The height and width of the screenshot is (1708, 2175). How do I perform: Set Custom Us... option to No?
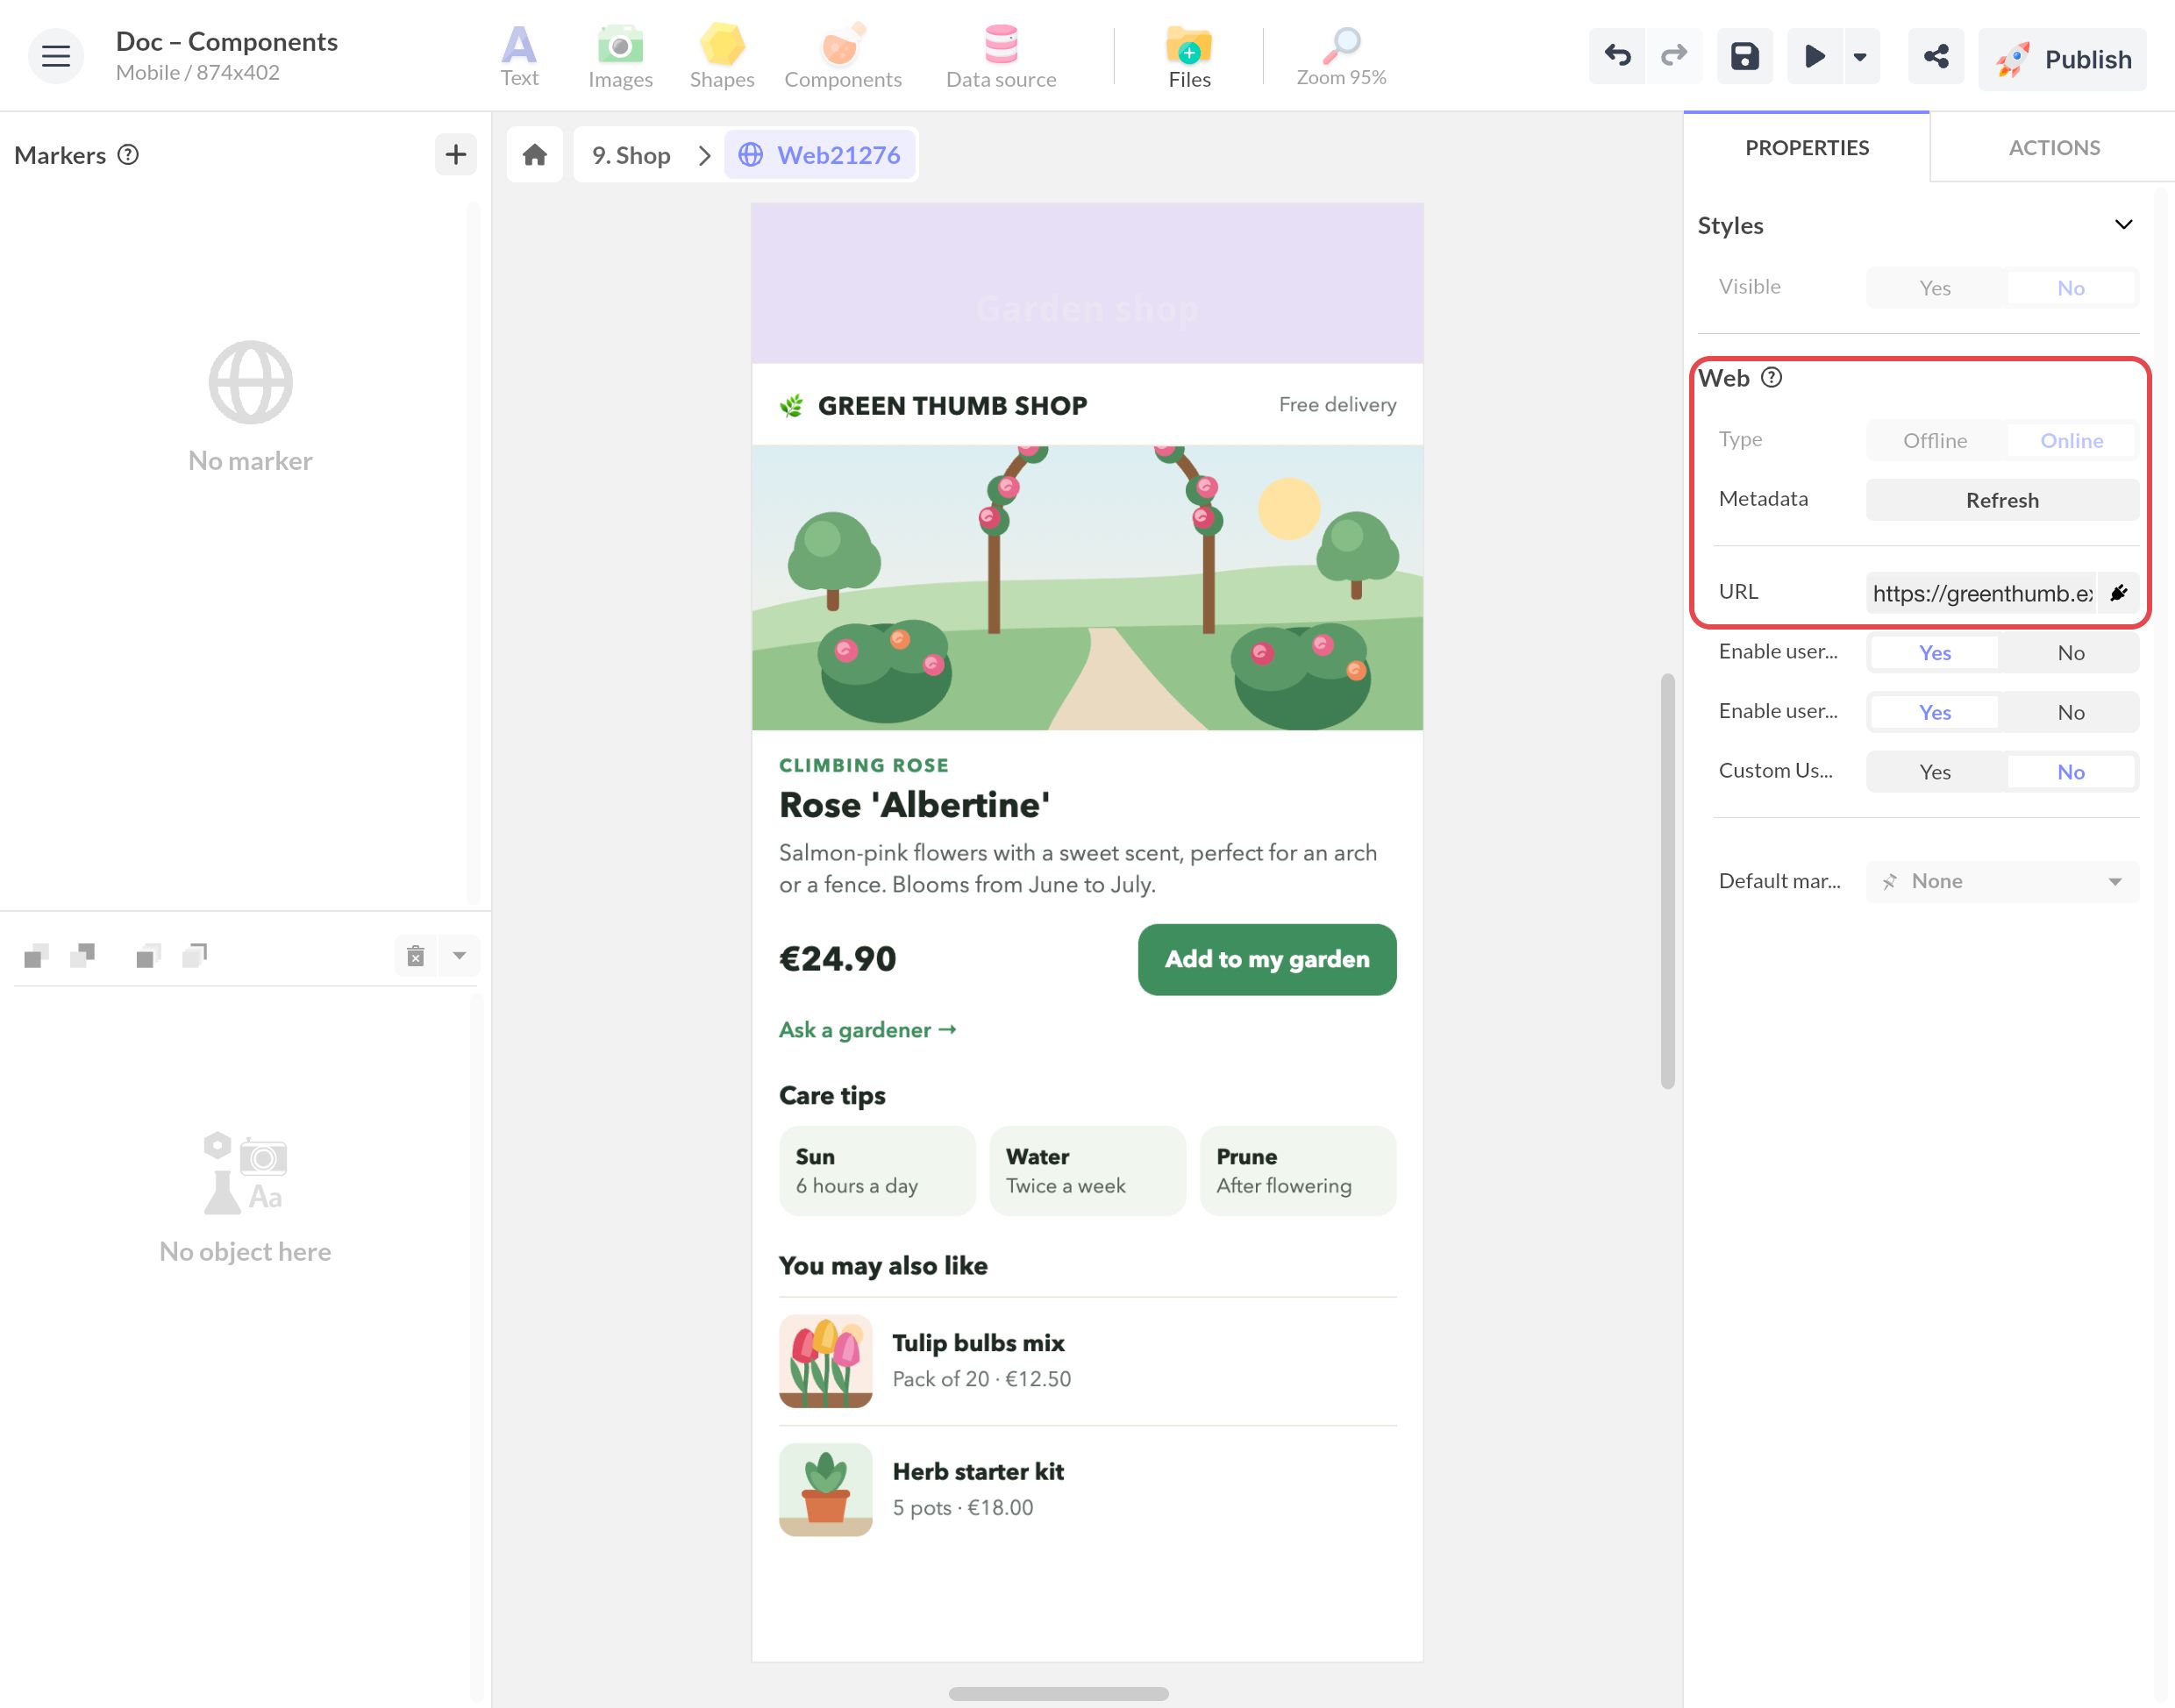pyautogui.click(x=2070, y=772)
